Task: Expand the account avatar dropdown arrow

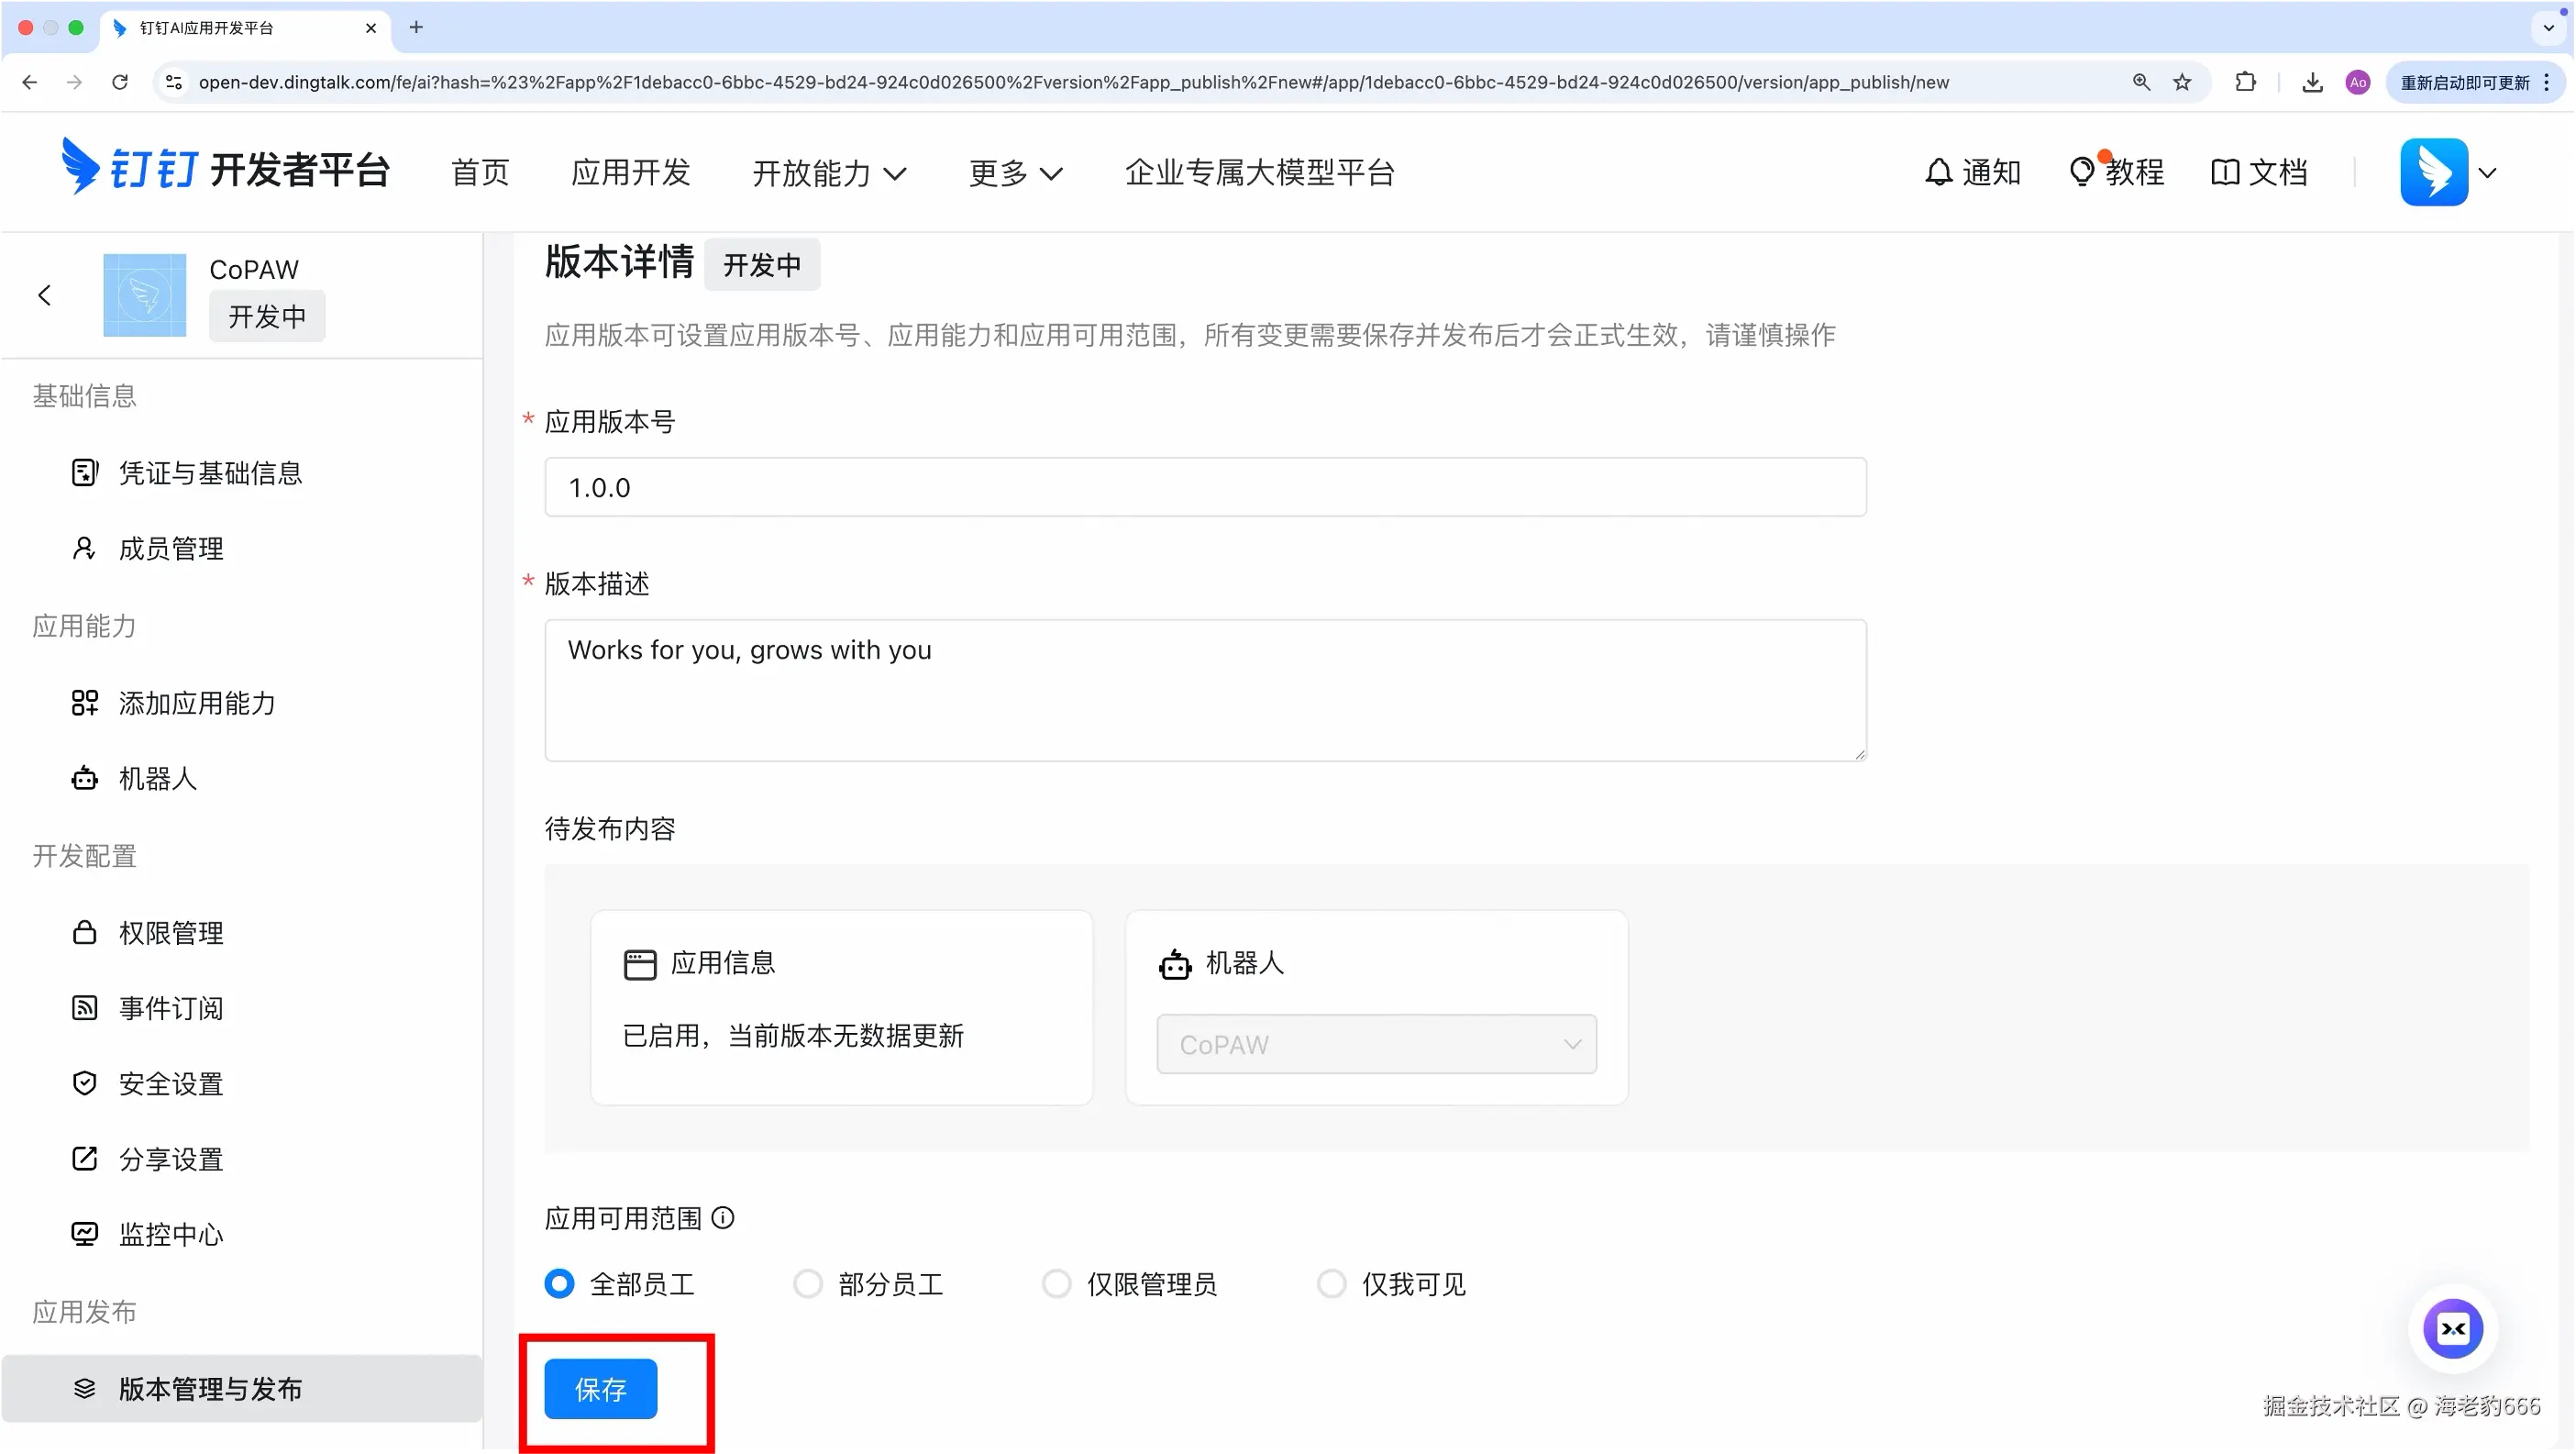Action: (2487, 172)
